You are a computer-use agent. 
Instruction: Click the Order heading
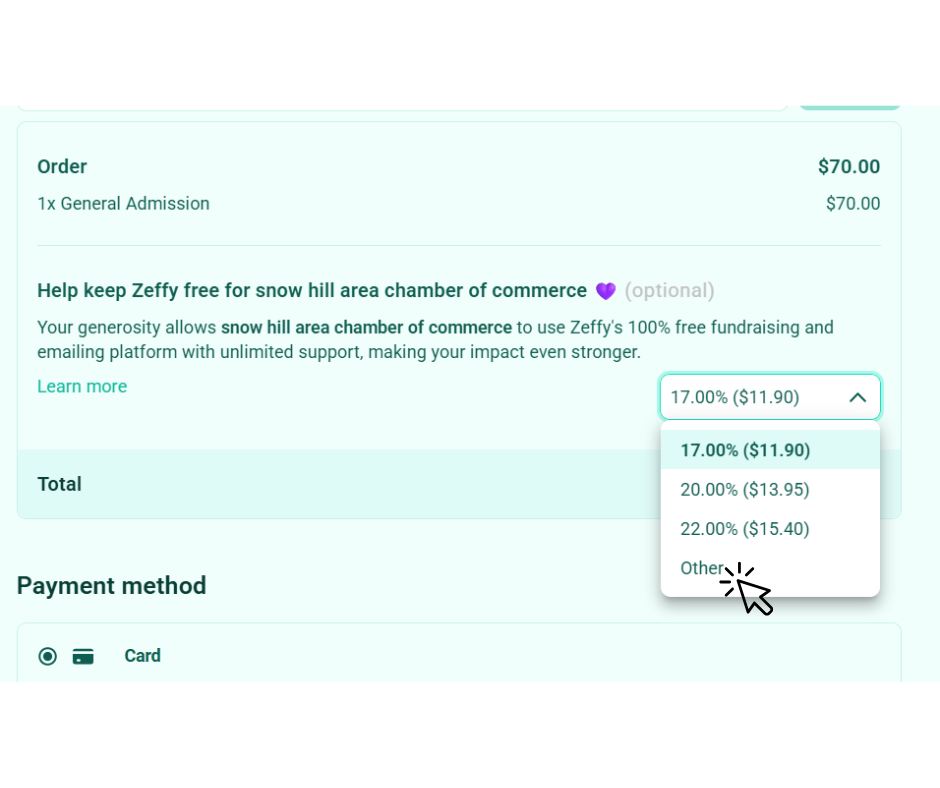tap(62, 166)
